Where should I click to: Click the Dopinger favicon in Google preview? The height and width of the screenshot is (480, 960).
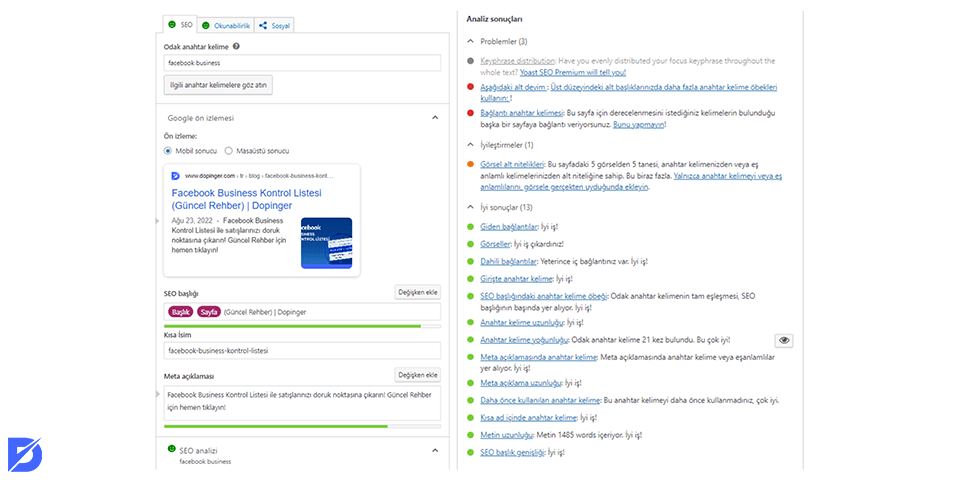176,176
